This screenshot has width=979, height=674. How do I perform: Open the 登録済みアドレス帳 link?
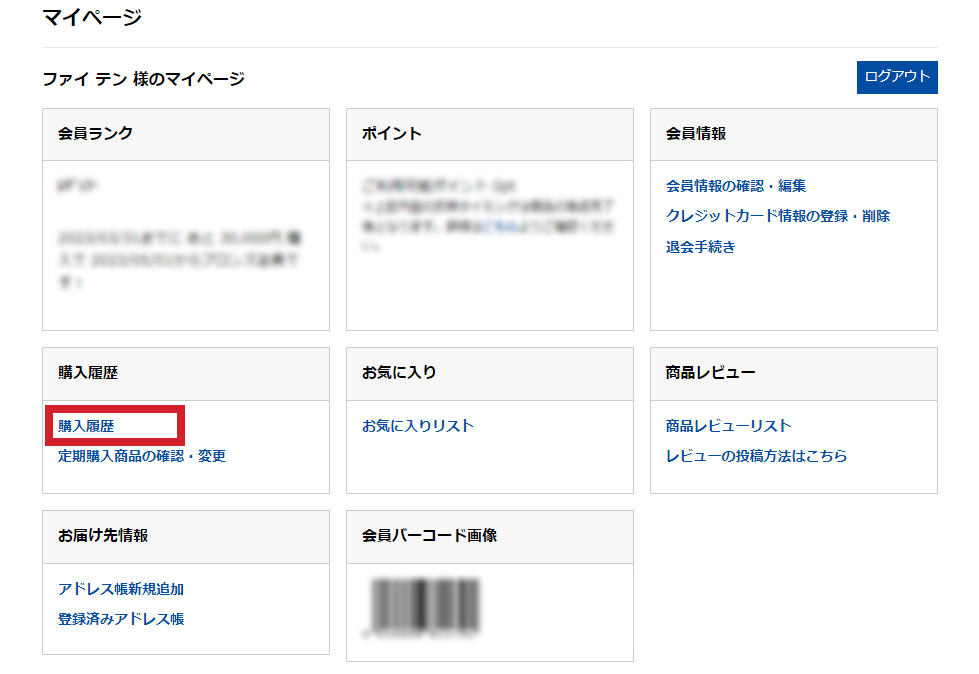(x=121, y=619)
